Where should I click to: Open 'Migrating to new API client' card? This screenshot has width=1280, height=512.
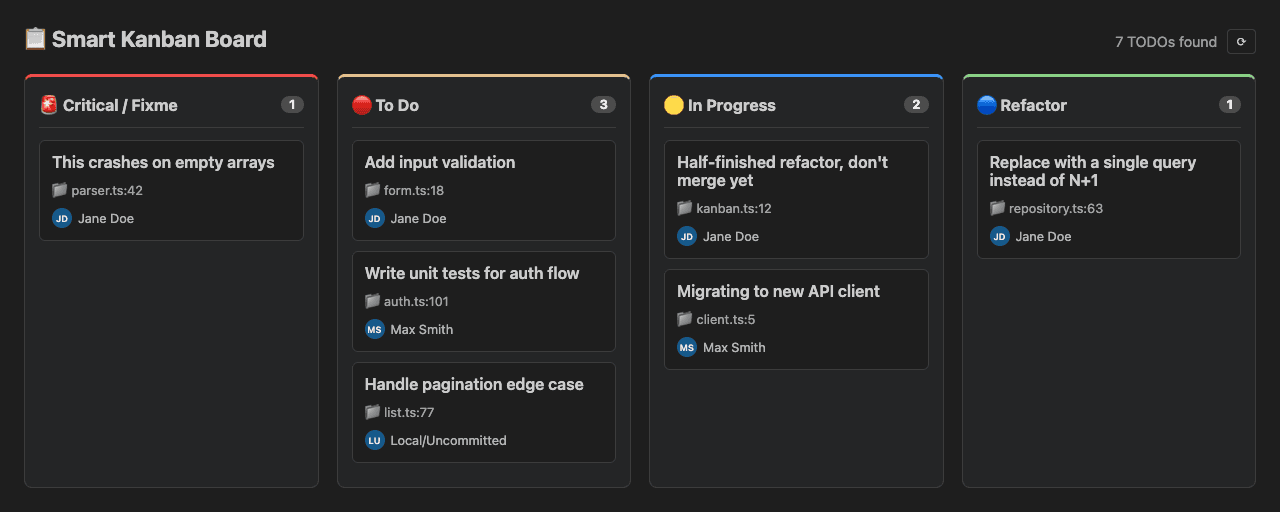point(796,319)
